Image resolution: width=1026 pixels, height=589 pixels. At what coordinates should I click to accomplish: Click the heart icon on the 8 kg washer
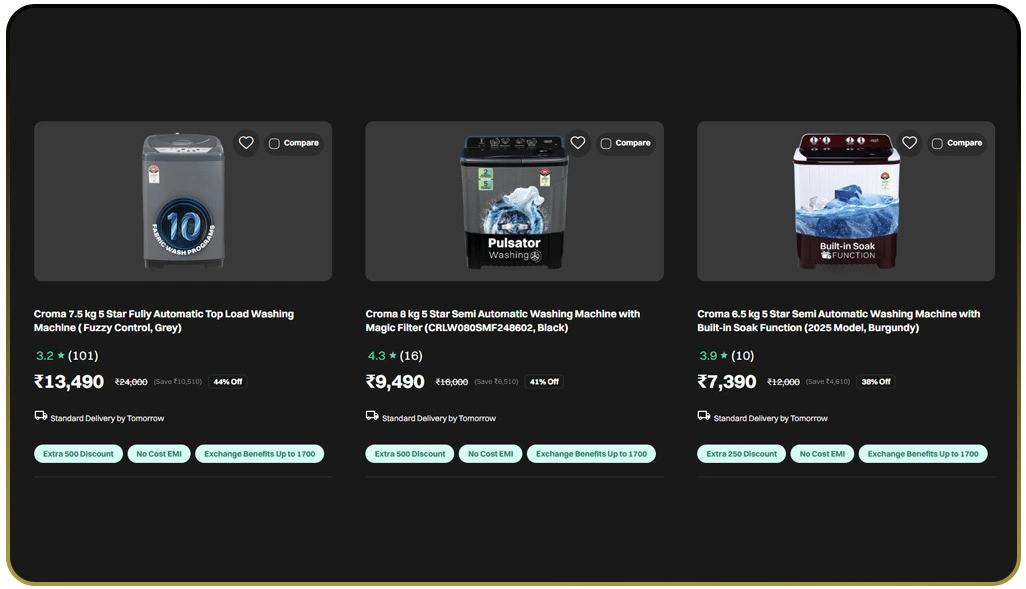click(577, 143)
